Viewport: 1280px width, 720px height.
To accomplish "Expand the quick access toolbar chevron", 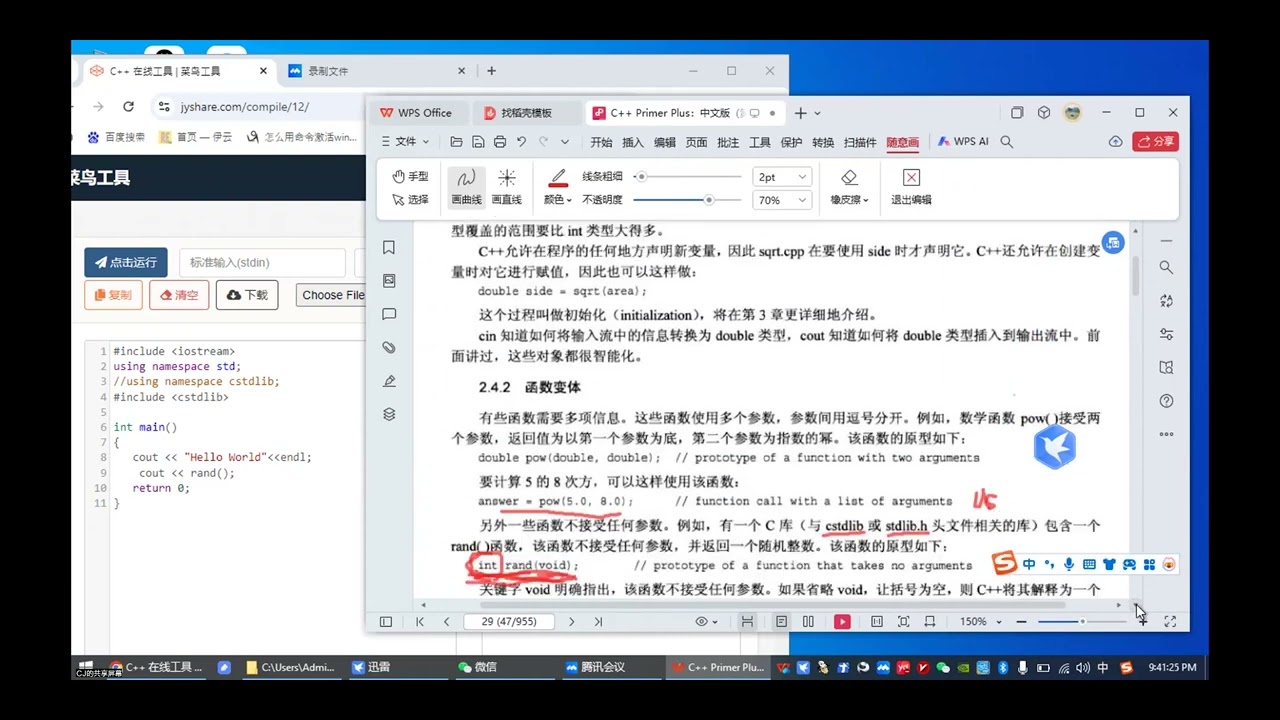I will 565,142.
